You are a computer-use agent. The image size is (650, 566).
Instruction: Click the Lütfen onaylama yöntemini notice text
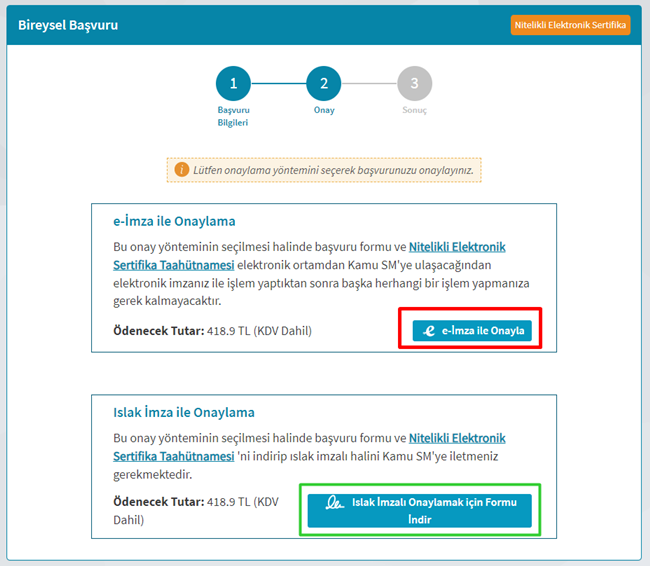click(x=333, y=170)
